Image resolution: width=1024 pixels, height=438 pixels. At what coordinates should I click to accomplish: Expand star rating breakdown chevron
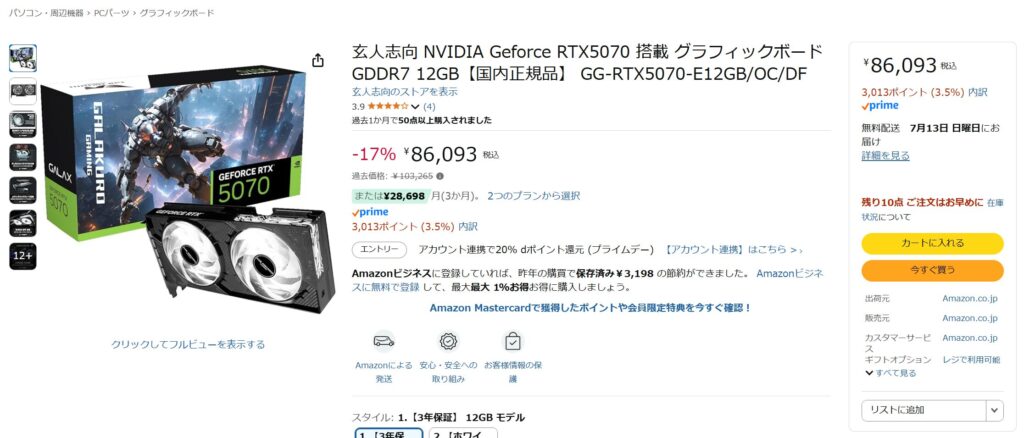coord(415,106)
